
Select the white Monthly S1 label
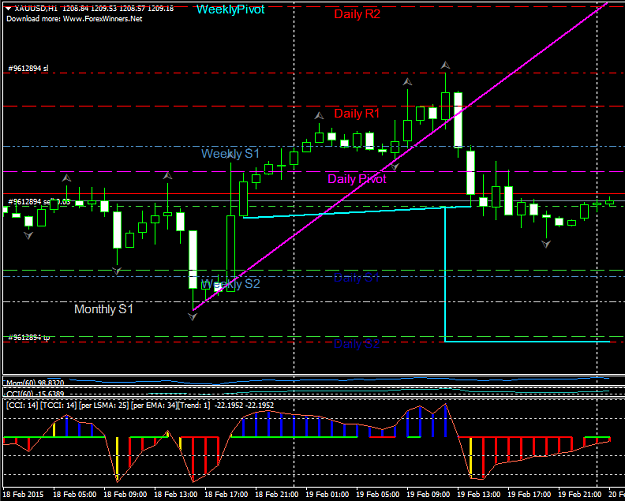pos(104,309)
